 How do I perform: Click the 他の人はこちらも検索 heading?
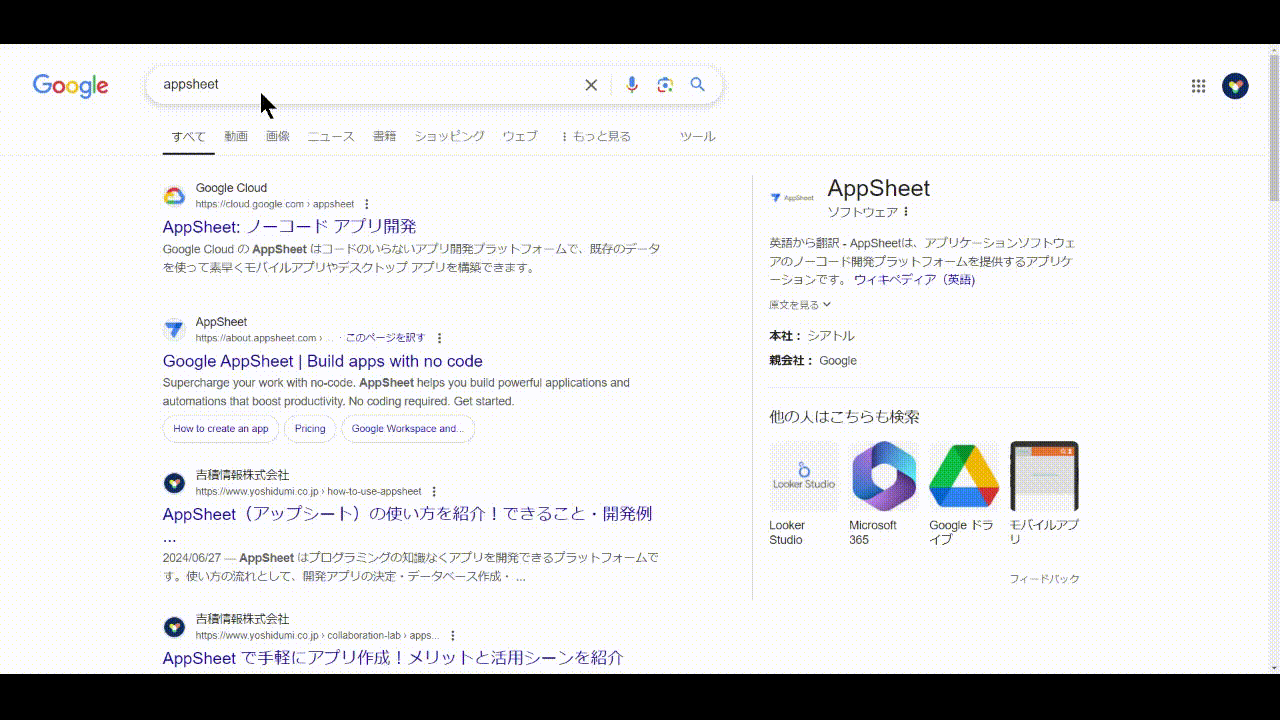(844, 417)
